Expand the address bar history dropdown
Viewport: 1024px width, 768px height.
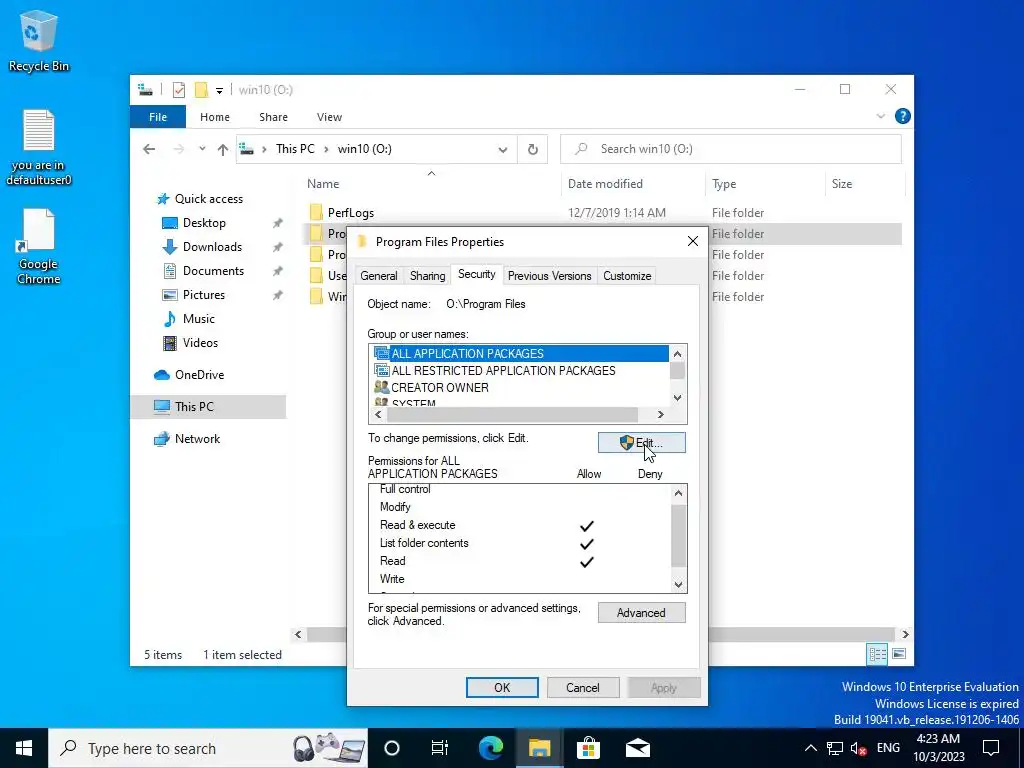(502, 150)
